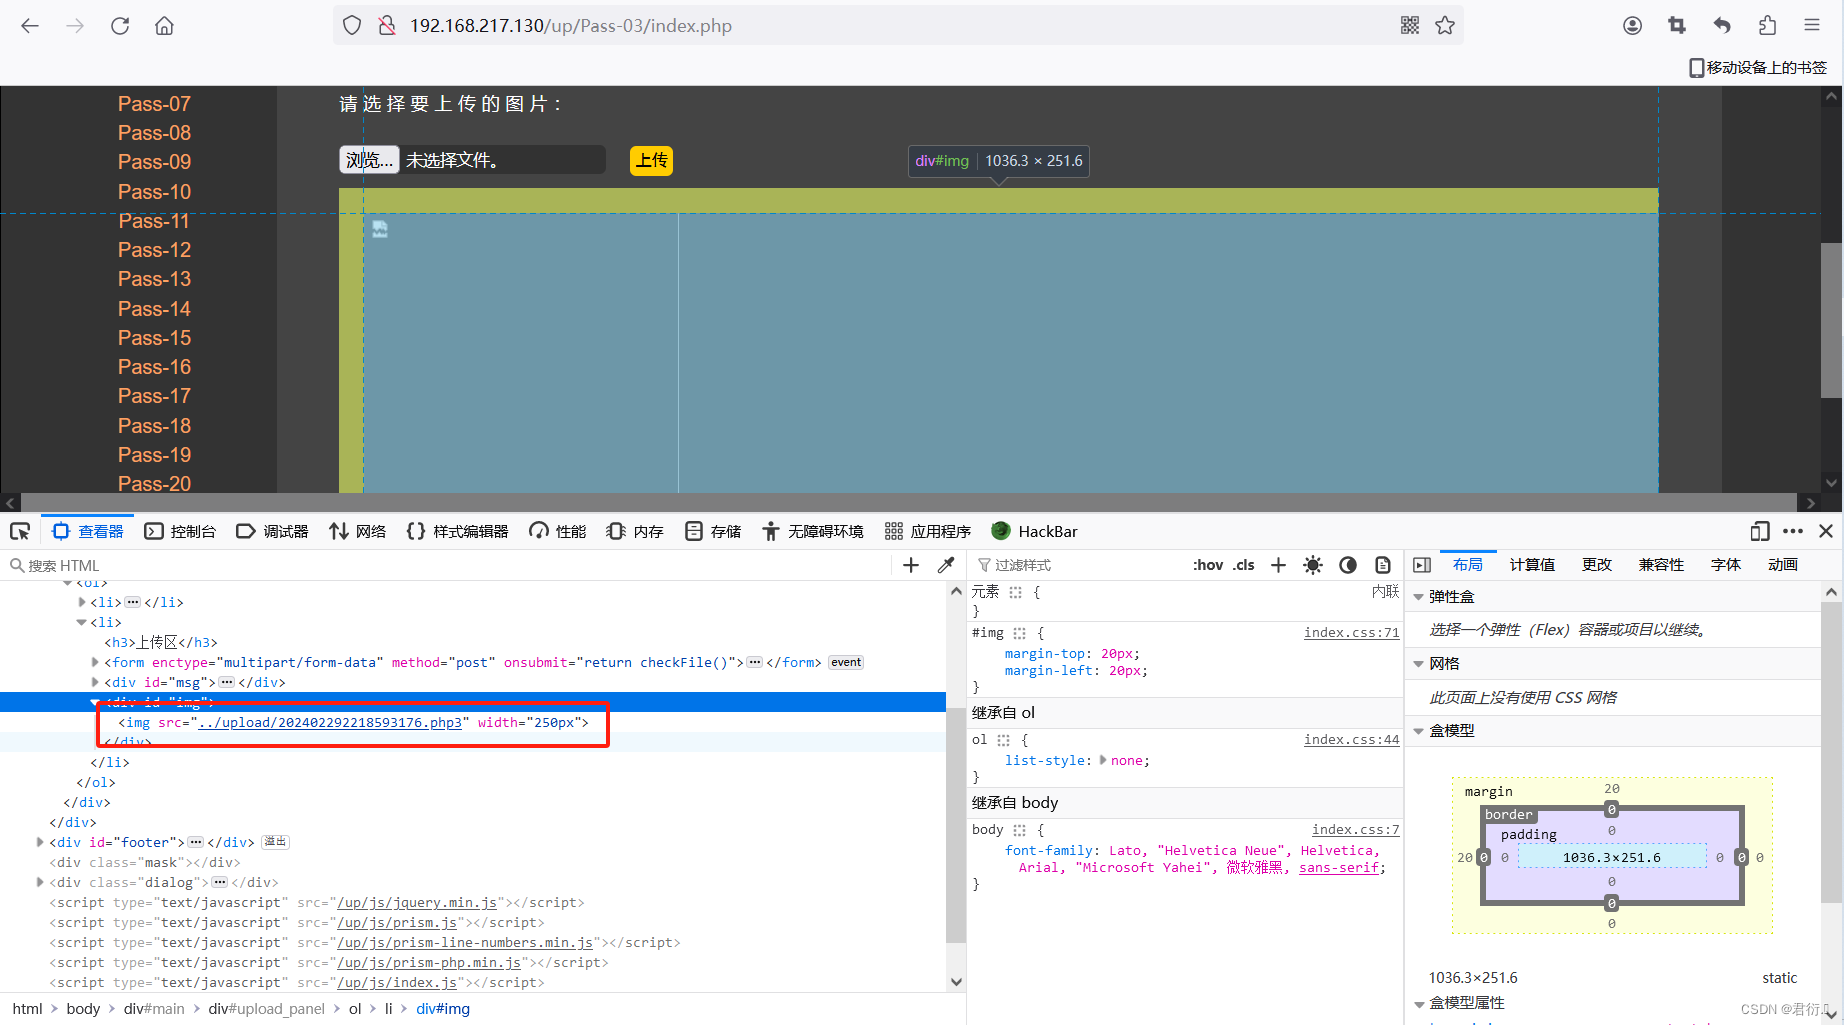Open Pass-17 in the sidebar
Image resolution: width=1844 pixels, height=1025 pixels.
pyautogui.click(x=154, y=396)
